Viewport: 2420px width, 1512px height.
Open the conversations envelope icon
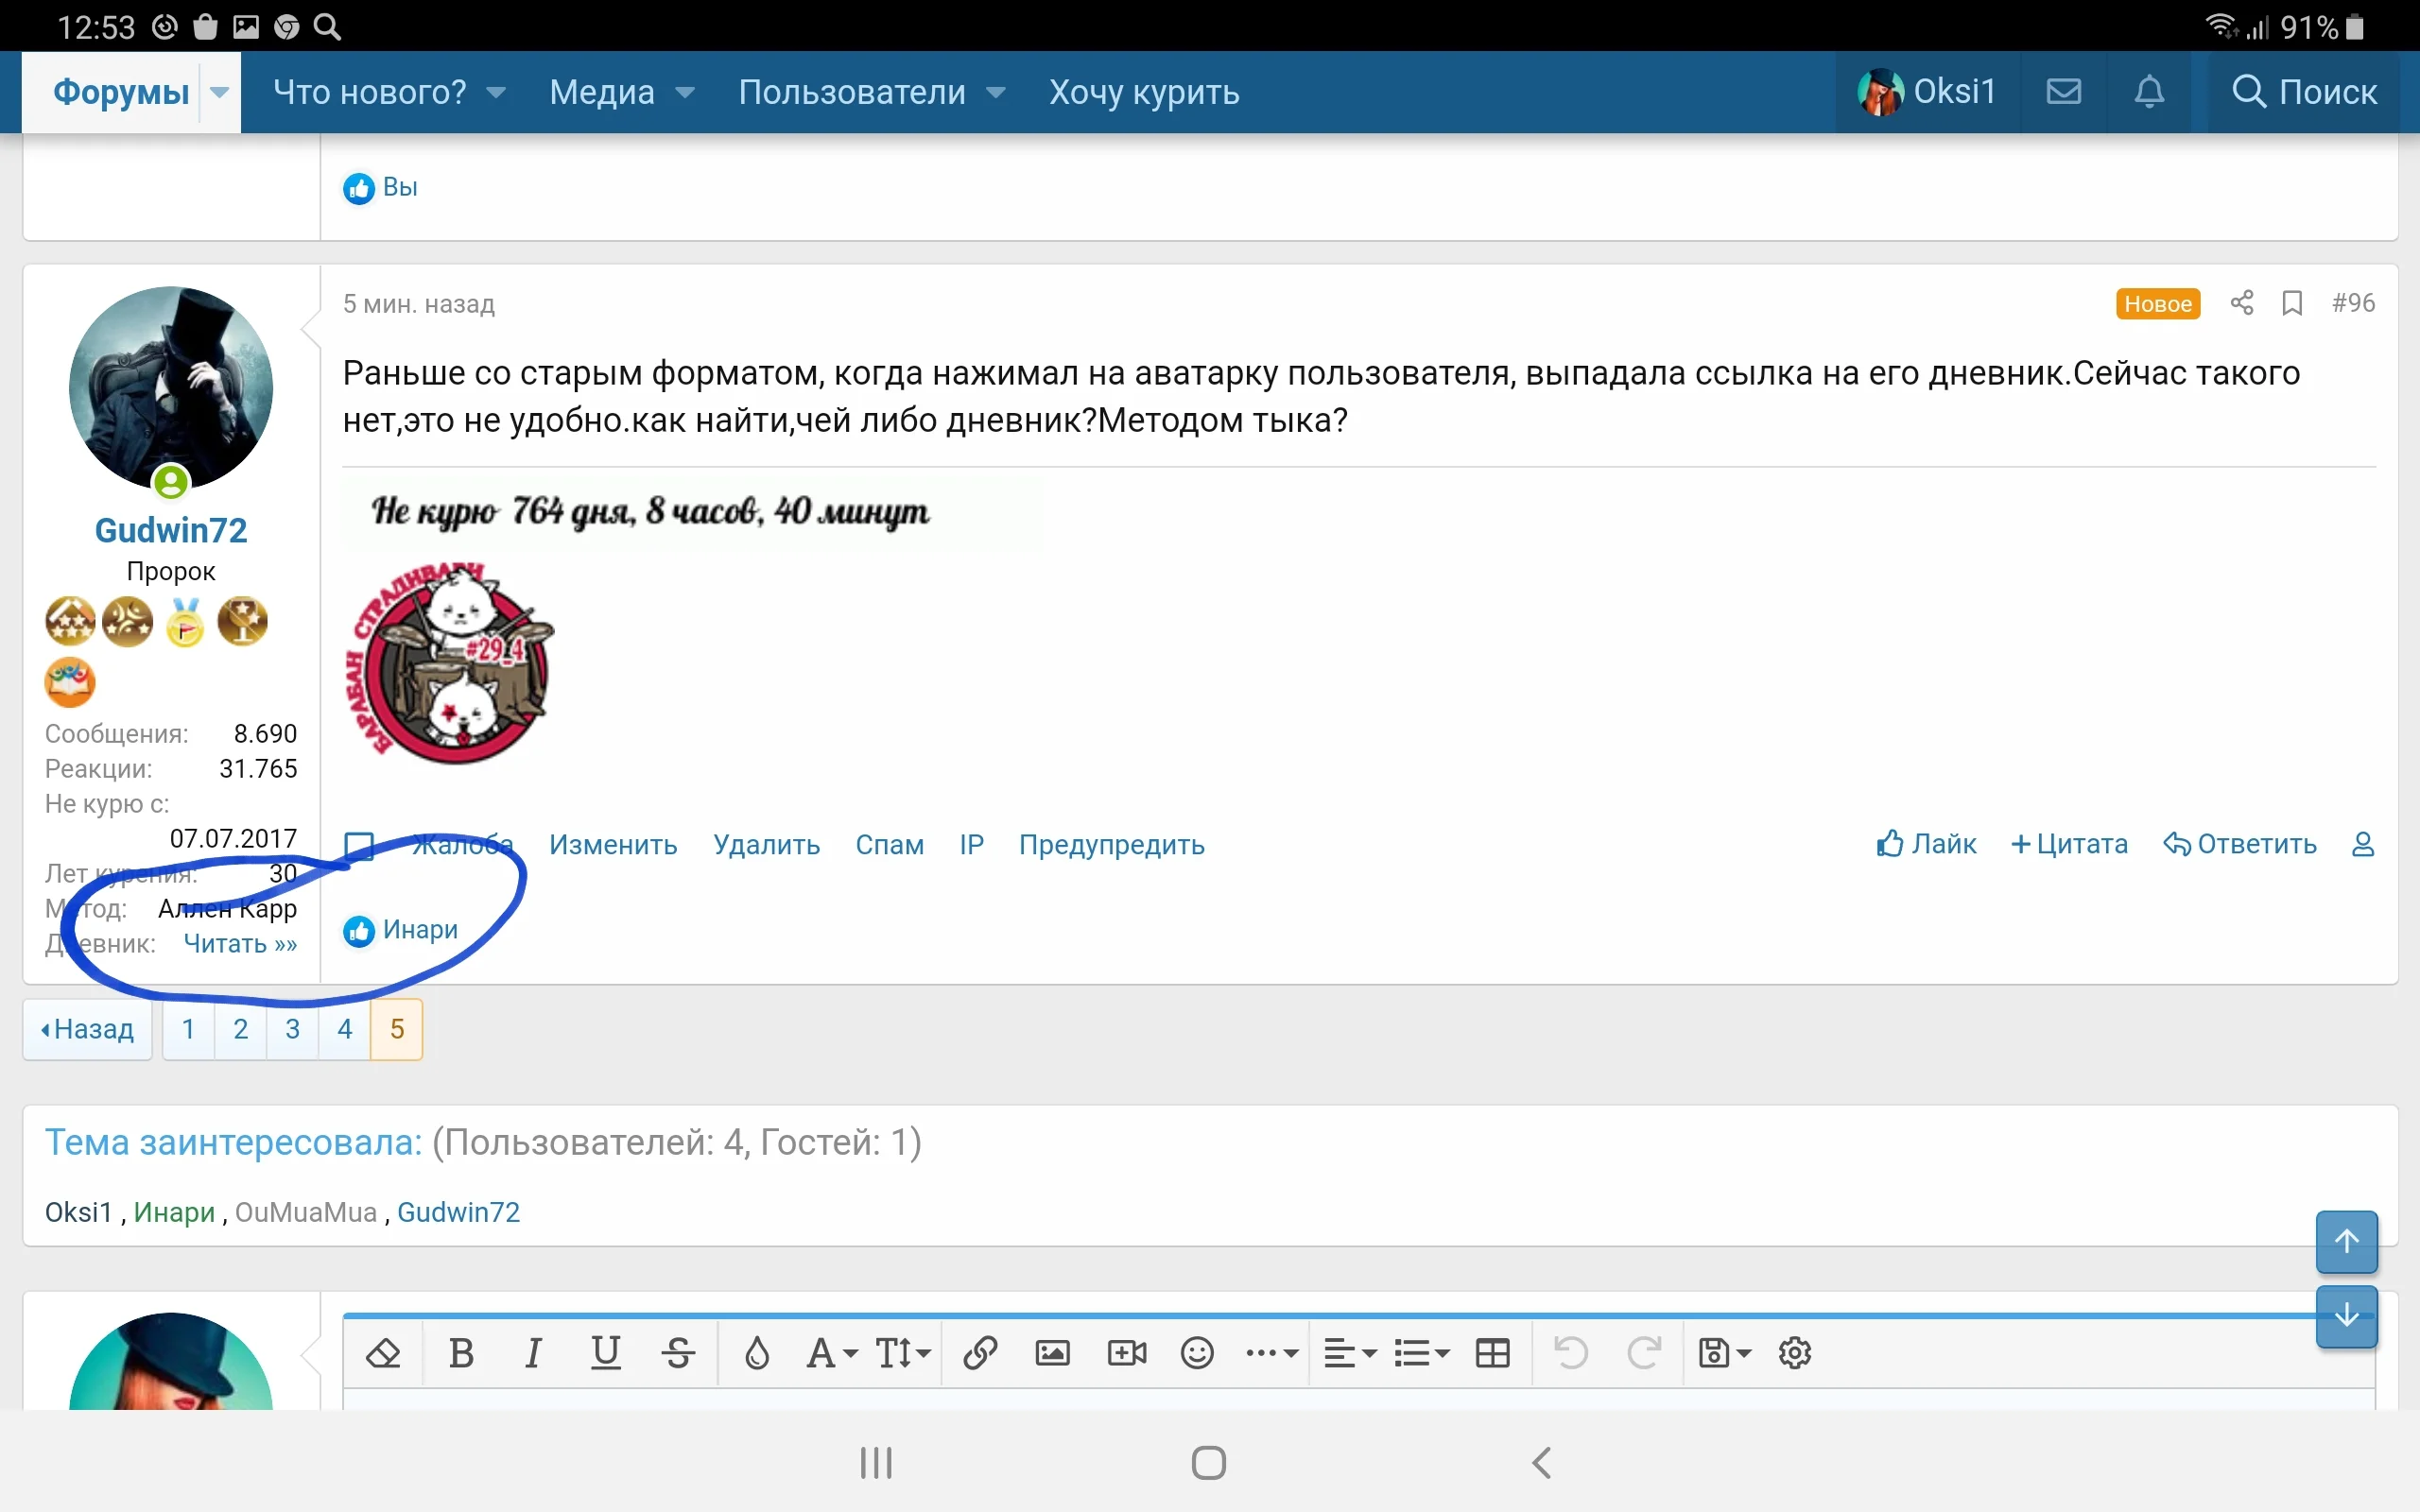click(2065, 91)
